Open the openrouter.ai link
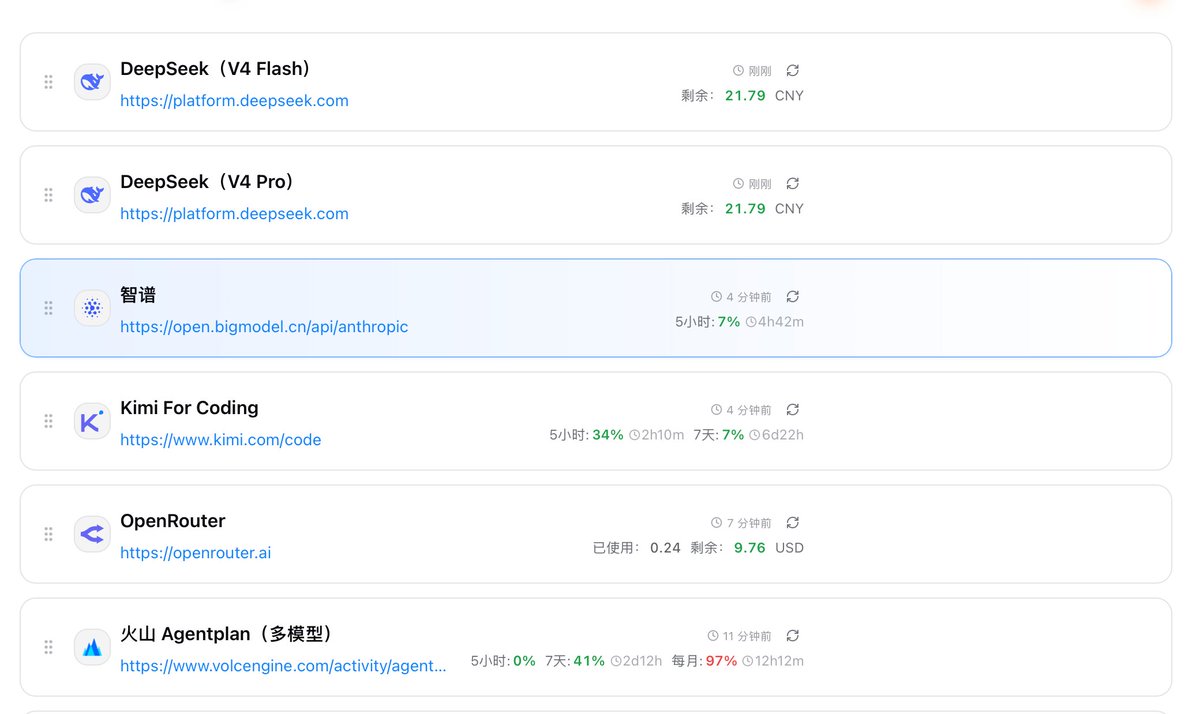The height and width of the screenshot is (714, 1200). click(196, 553)
